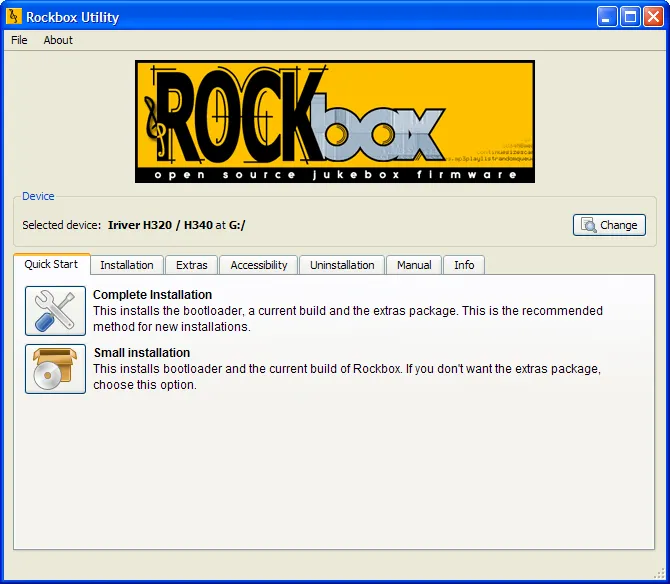Open the File menu
This screenshot has height=584, width=670.
[x=19, y=40]
